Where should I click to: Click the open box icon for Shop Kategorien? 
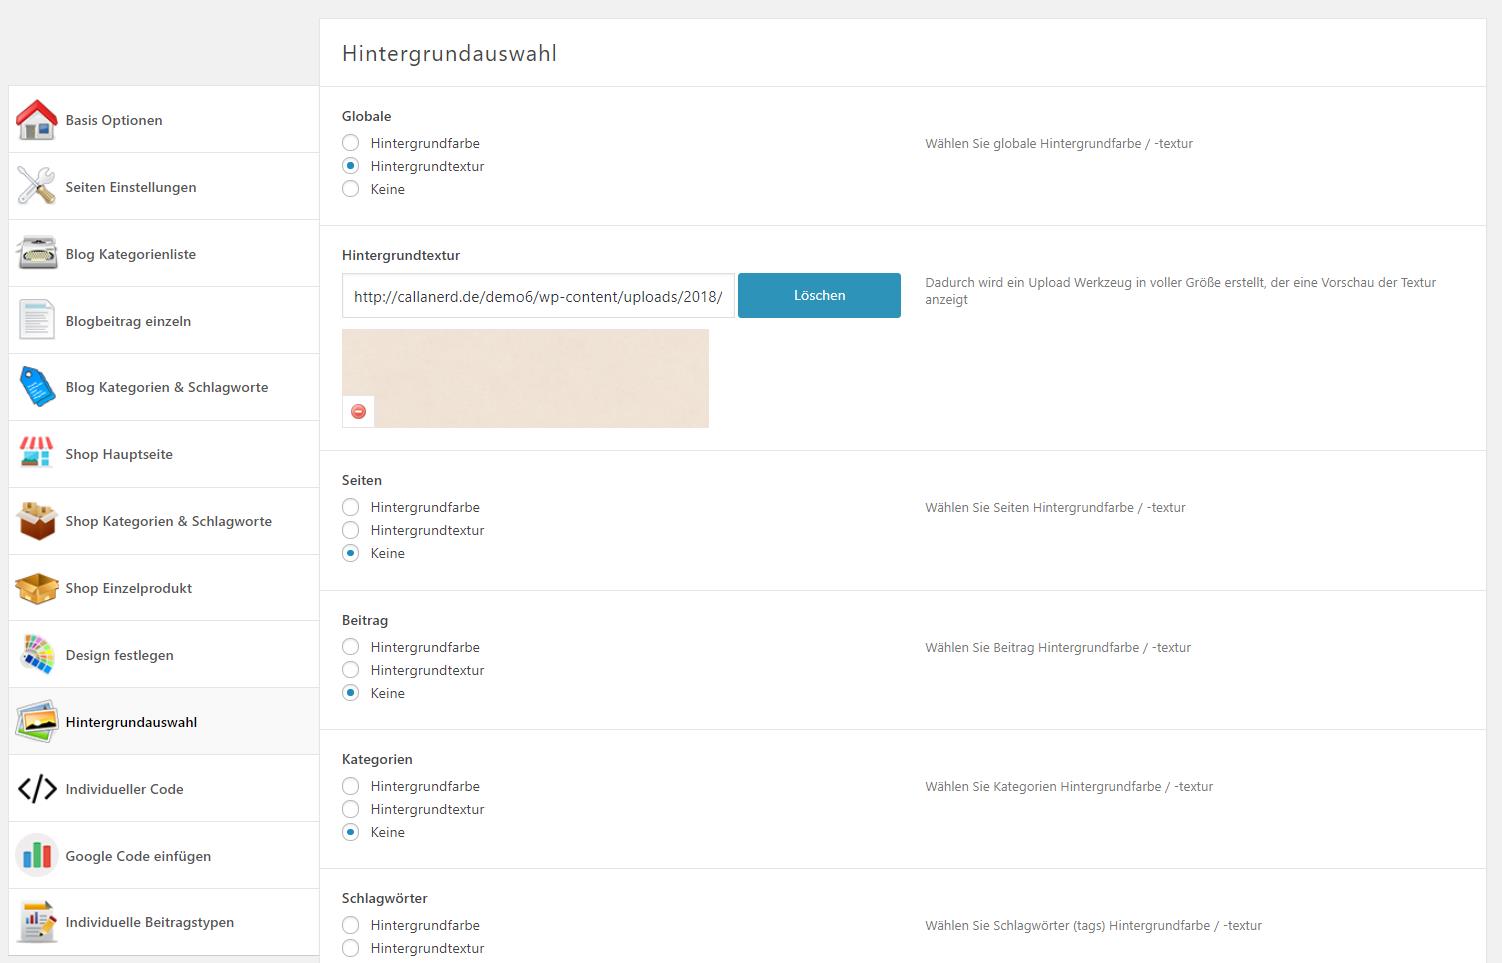[37, 521]
